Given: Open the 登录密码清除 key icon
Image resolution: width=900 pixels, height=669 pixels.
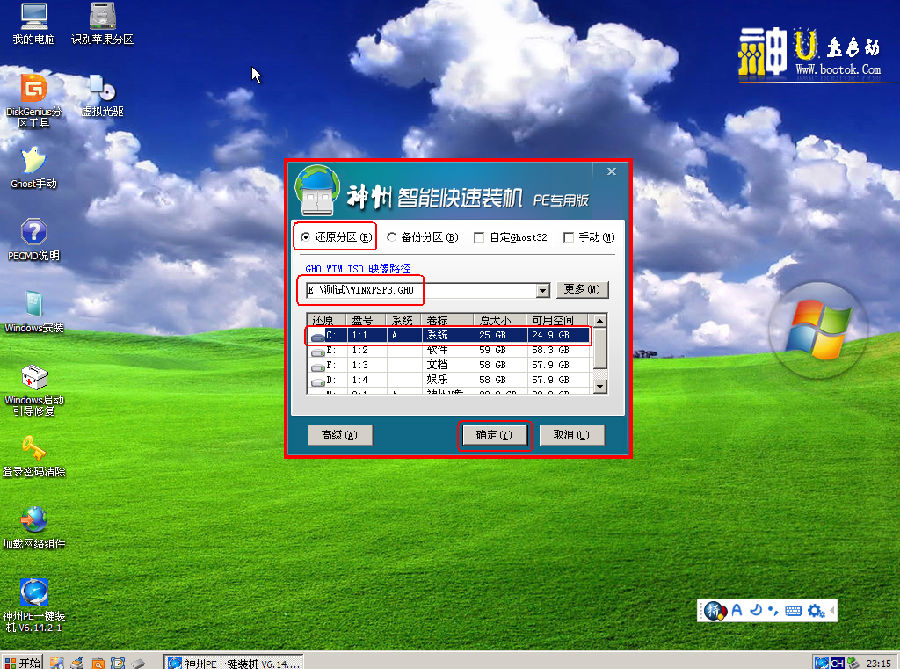Looking at the screenshot, I should [33, 451].
